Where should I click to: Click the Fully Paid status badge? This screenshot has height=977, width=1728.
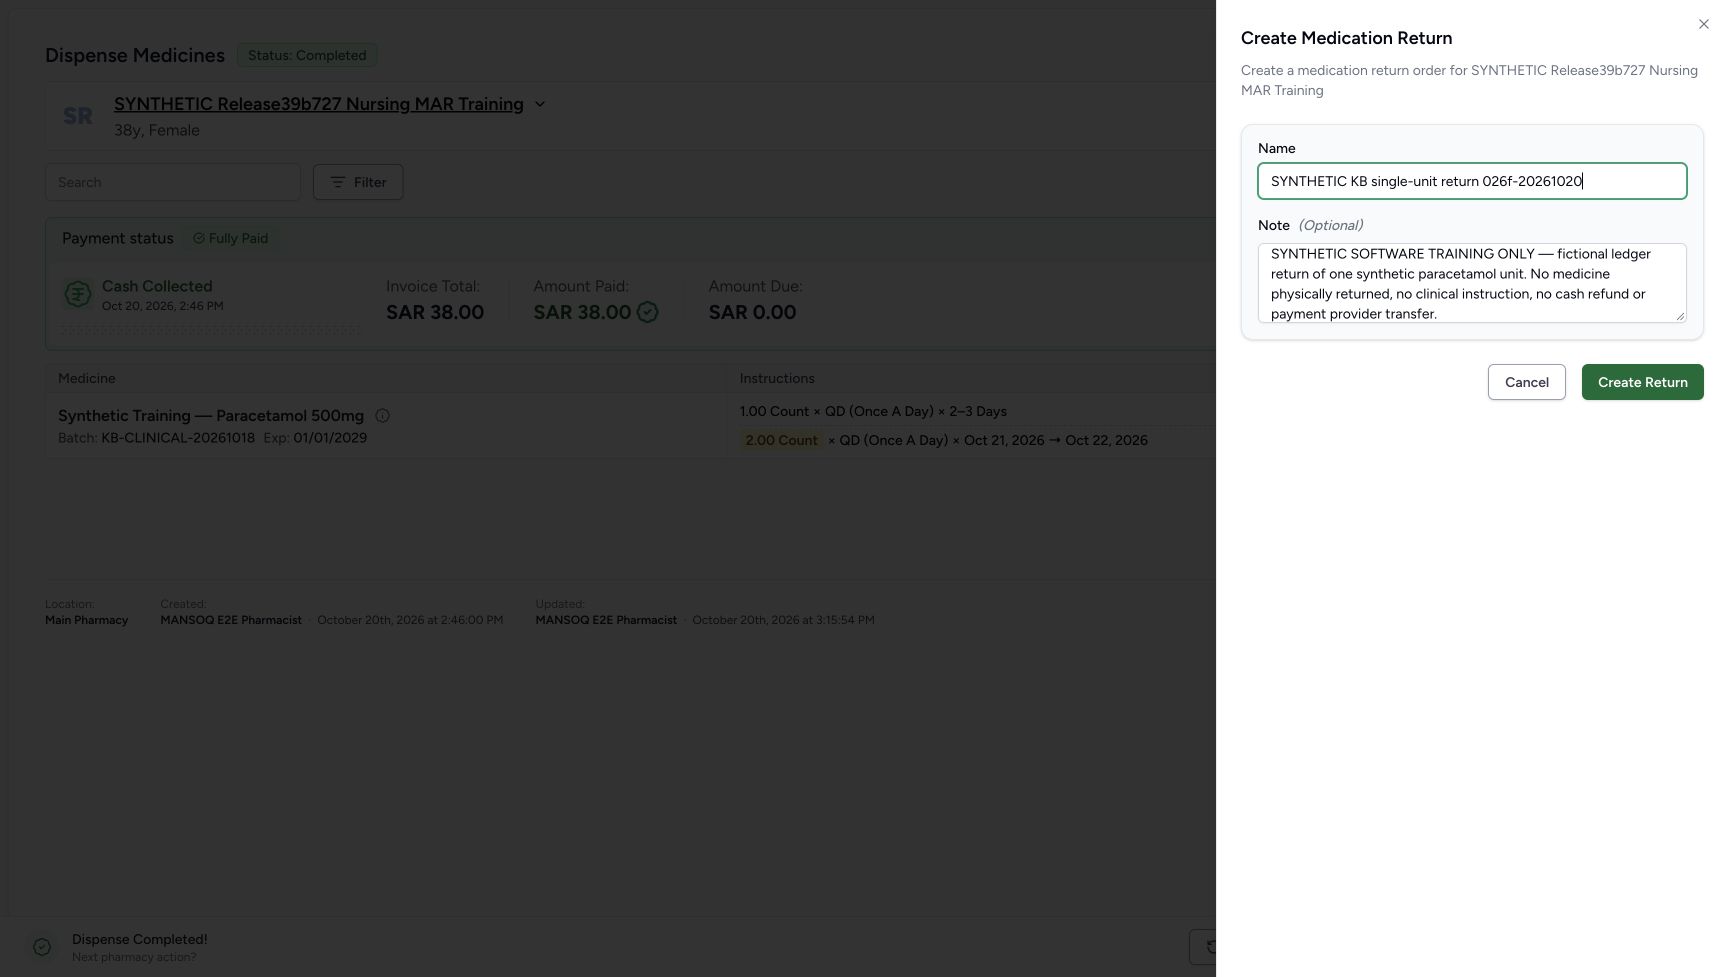pyautogui.click(x=230, y=238)
